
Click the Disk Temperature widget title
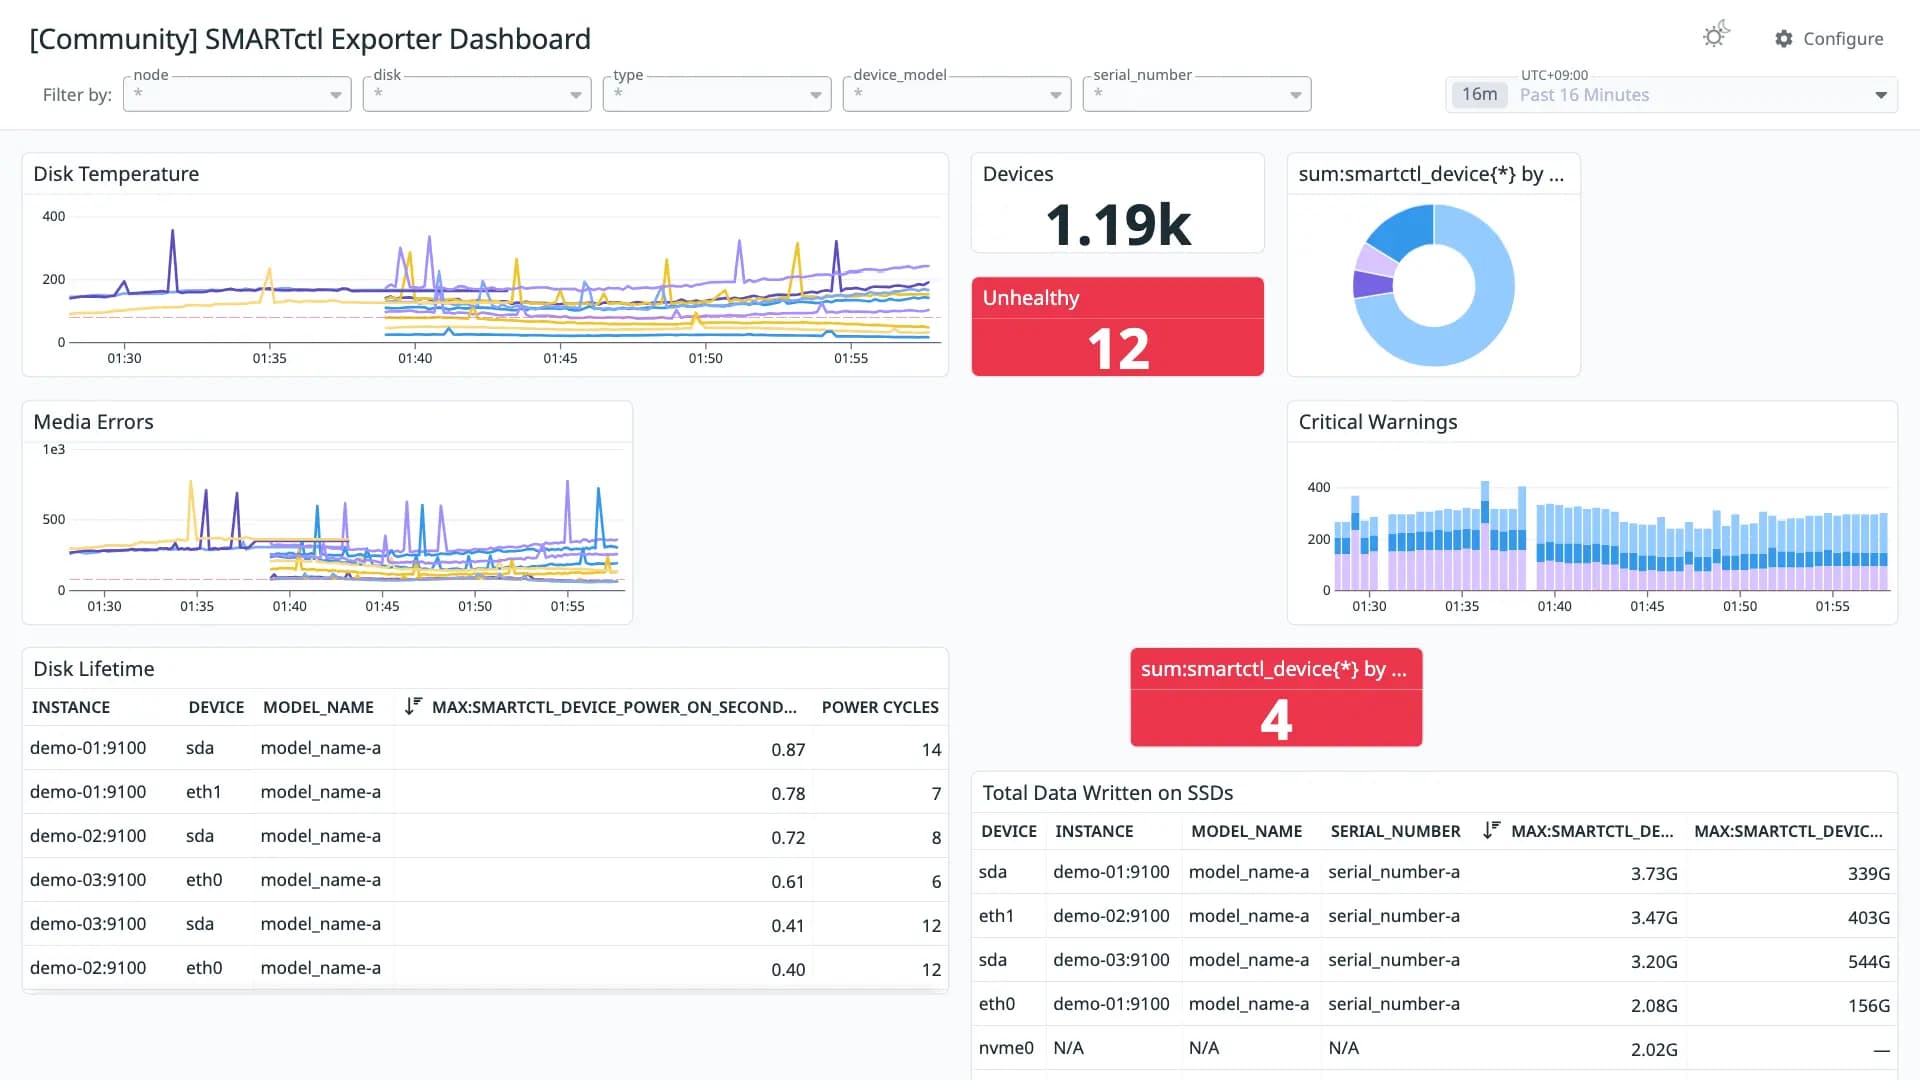coord(116,174)
